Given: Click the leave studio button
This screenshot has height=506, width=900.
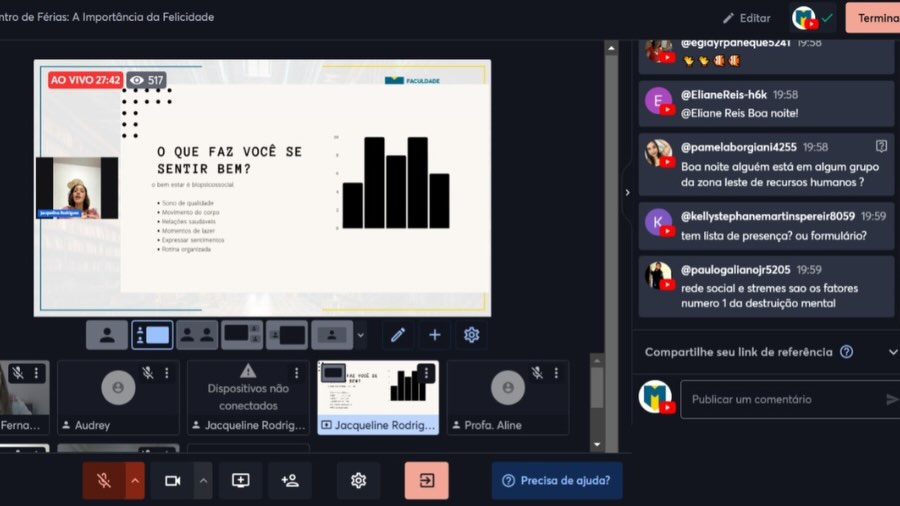Looking at the screenshot, I should coord(426,481).
